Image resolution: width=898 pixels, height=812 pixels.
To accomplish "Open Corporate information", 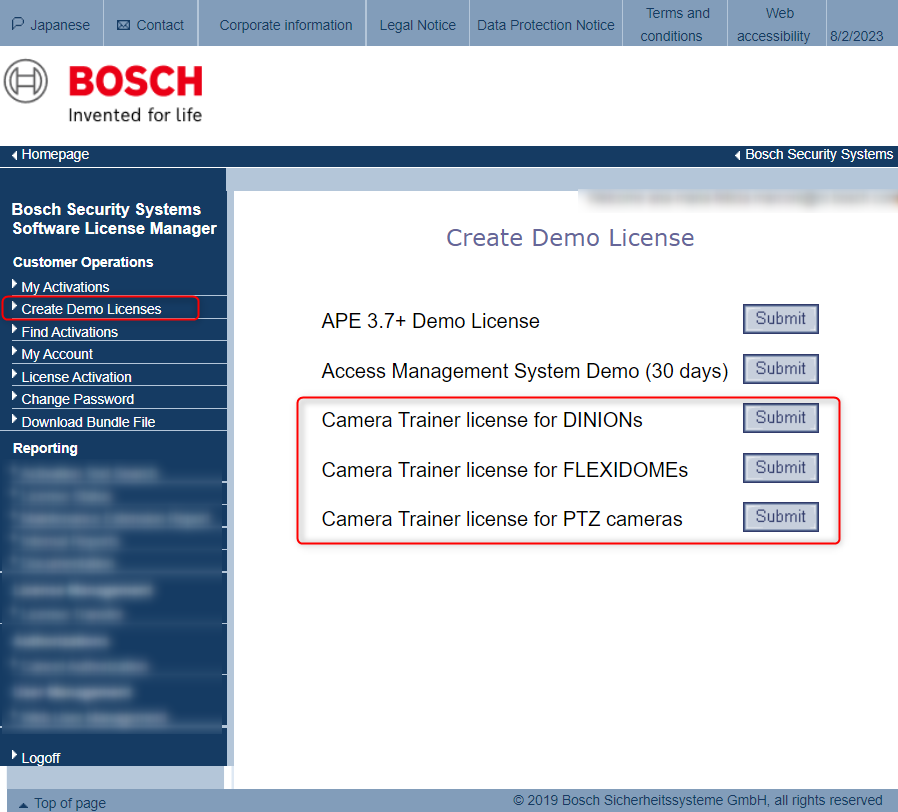I will click(285, 25).
